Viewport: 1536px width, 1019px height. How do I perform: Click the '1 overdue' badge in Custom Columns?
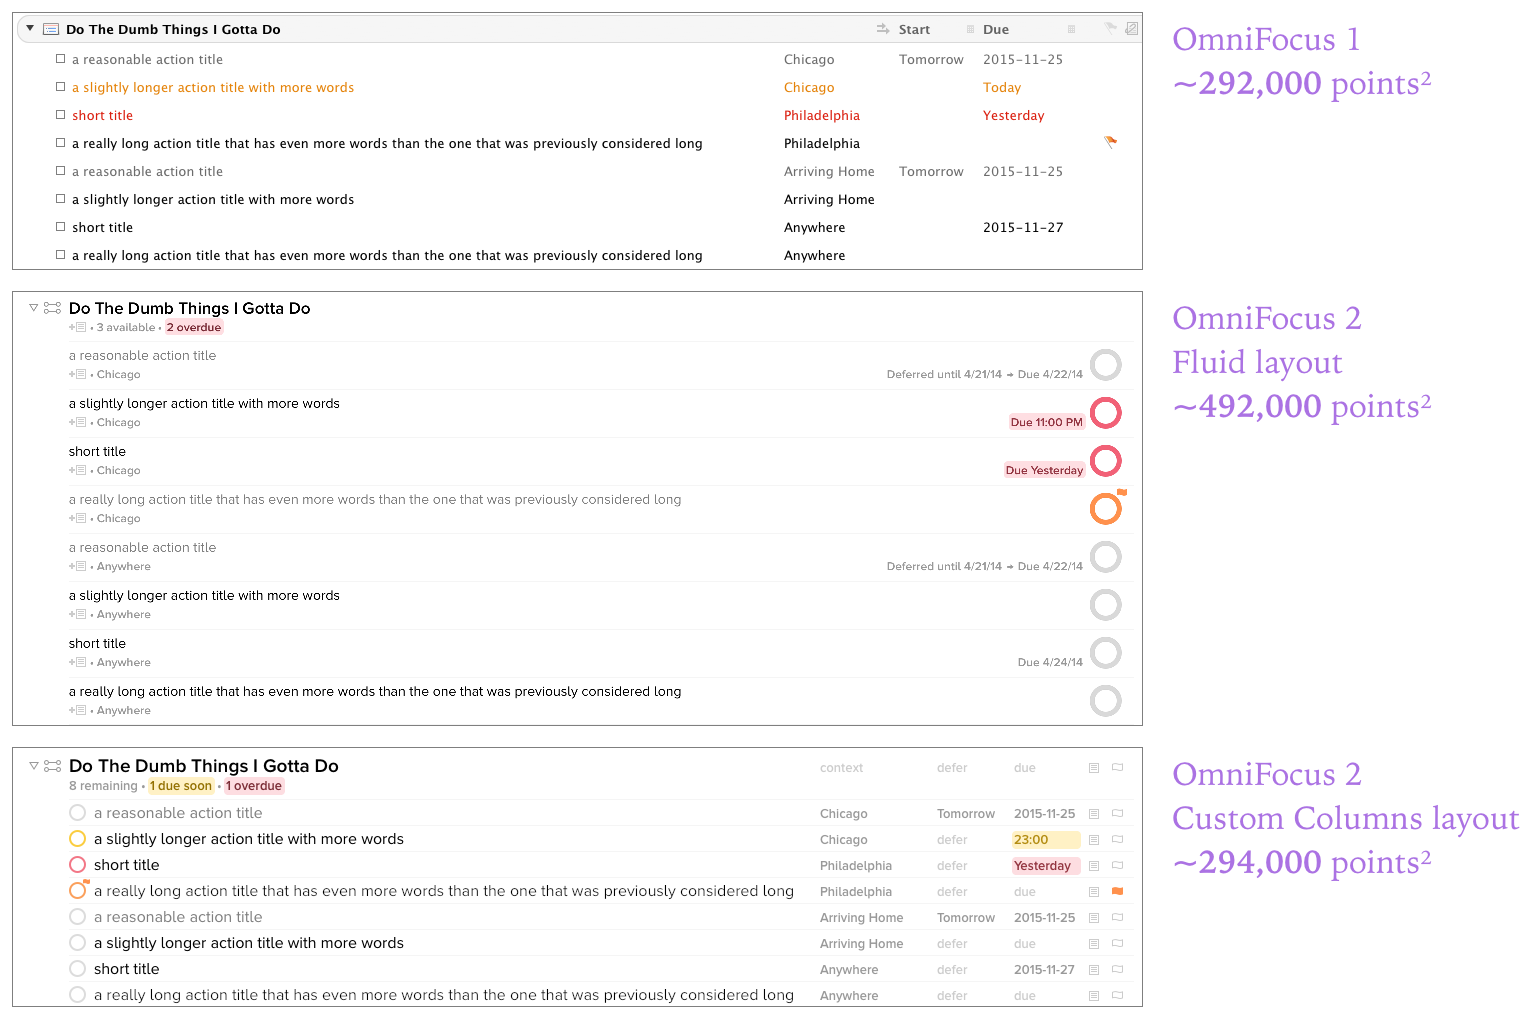254,786
